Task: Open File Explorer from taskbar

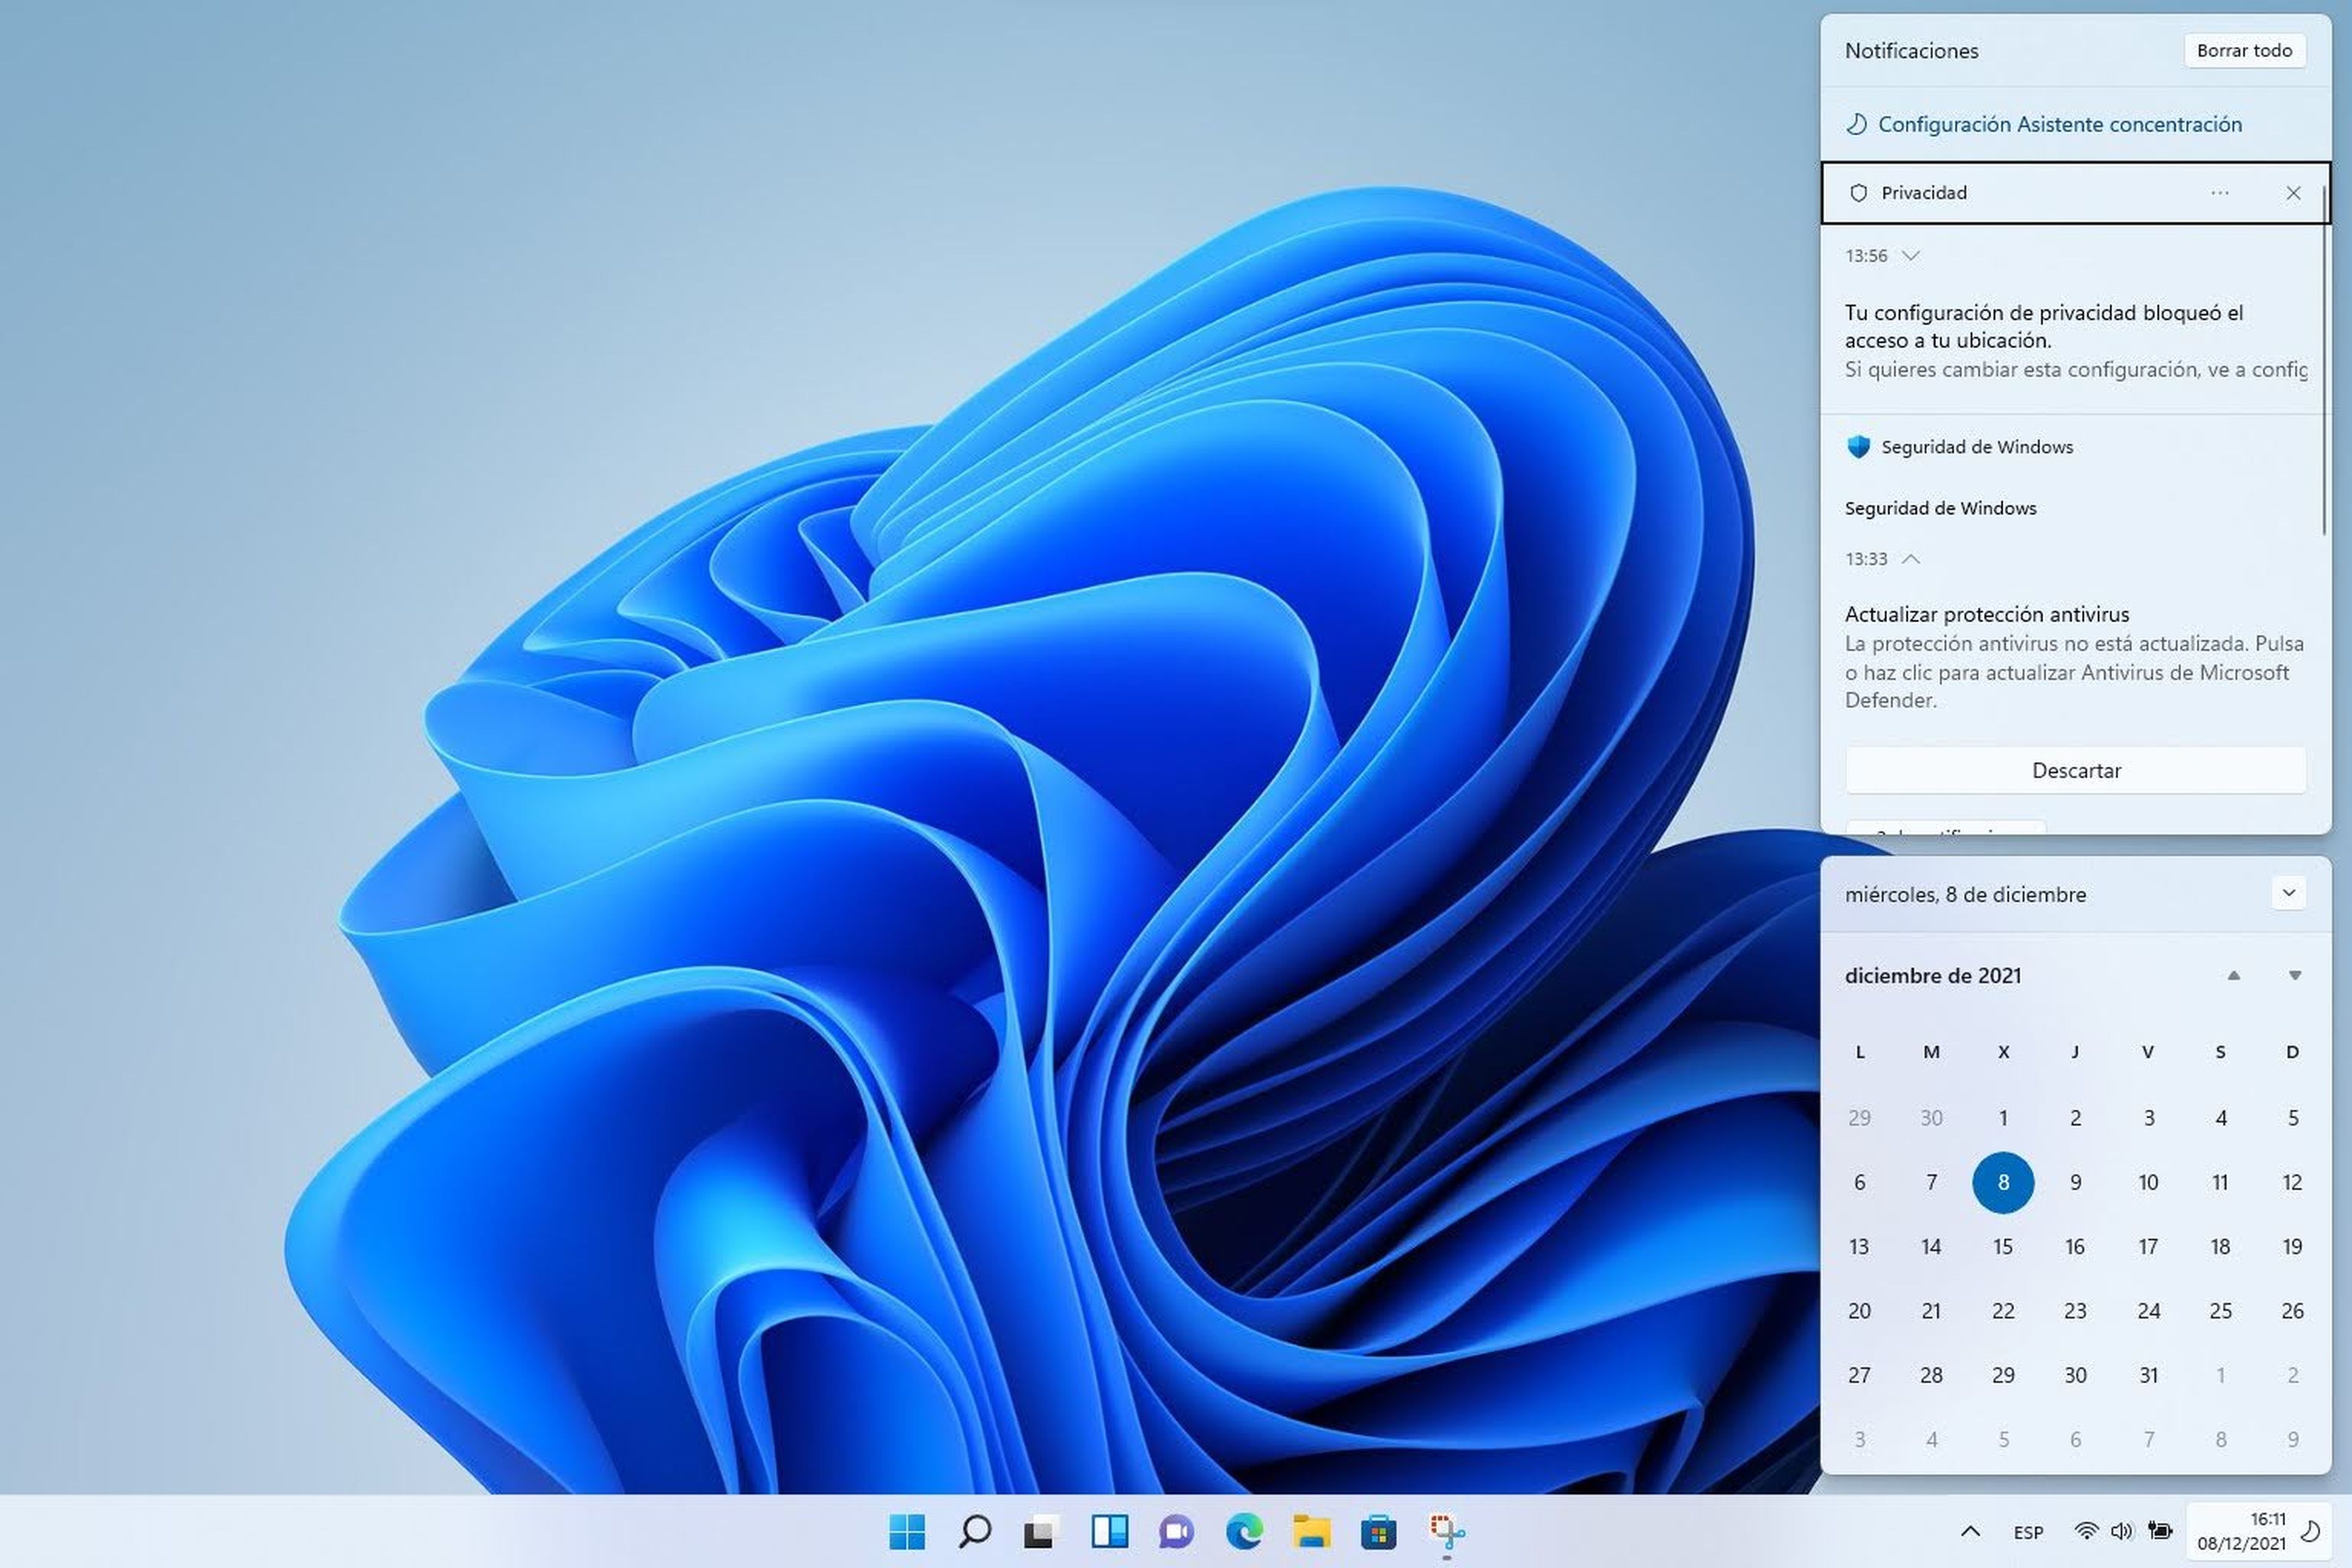Action: point(1311,1531)
